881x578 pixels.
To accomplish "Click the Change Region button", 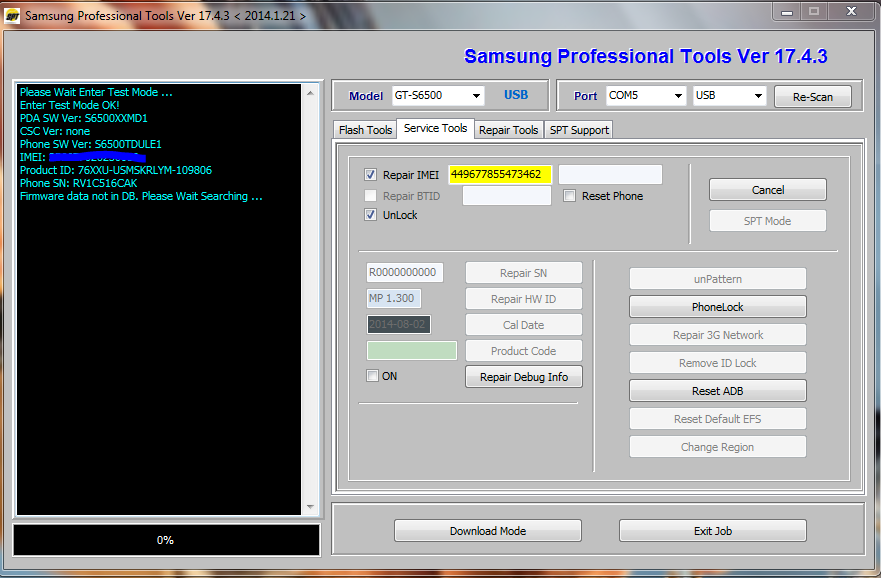I will point(717,447).
